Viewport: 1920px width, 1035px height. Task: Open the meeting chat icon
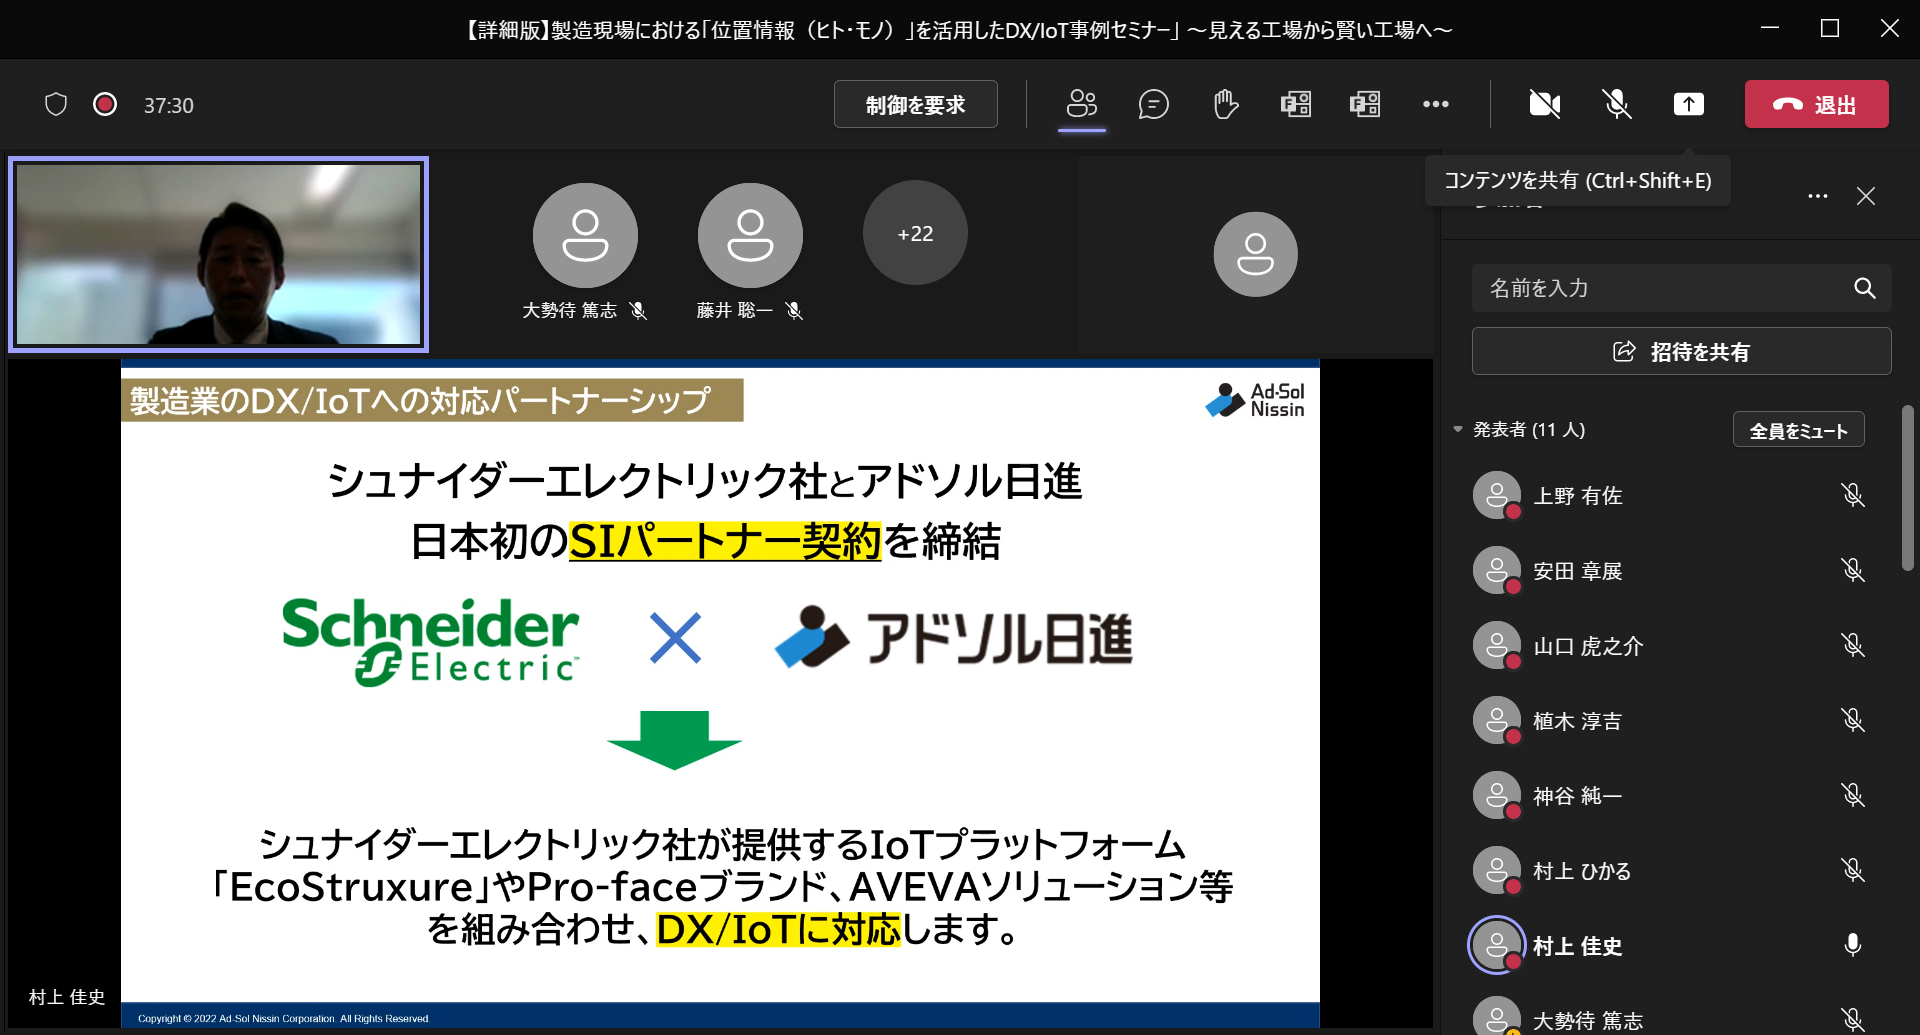point(1153,104)
